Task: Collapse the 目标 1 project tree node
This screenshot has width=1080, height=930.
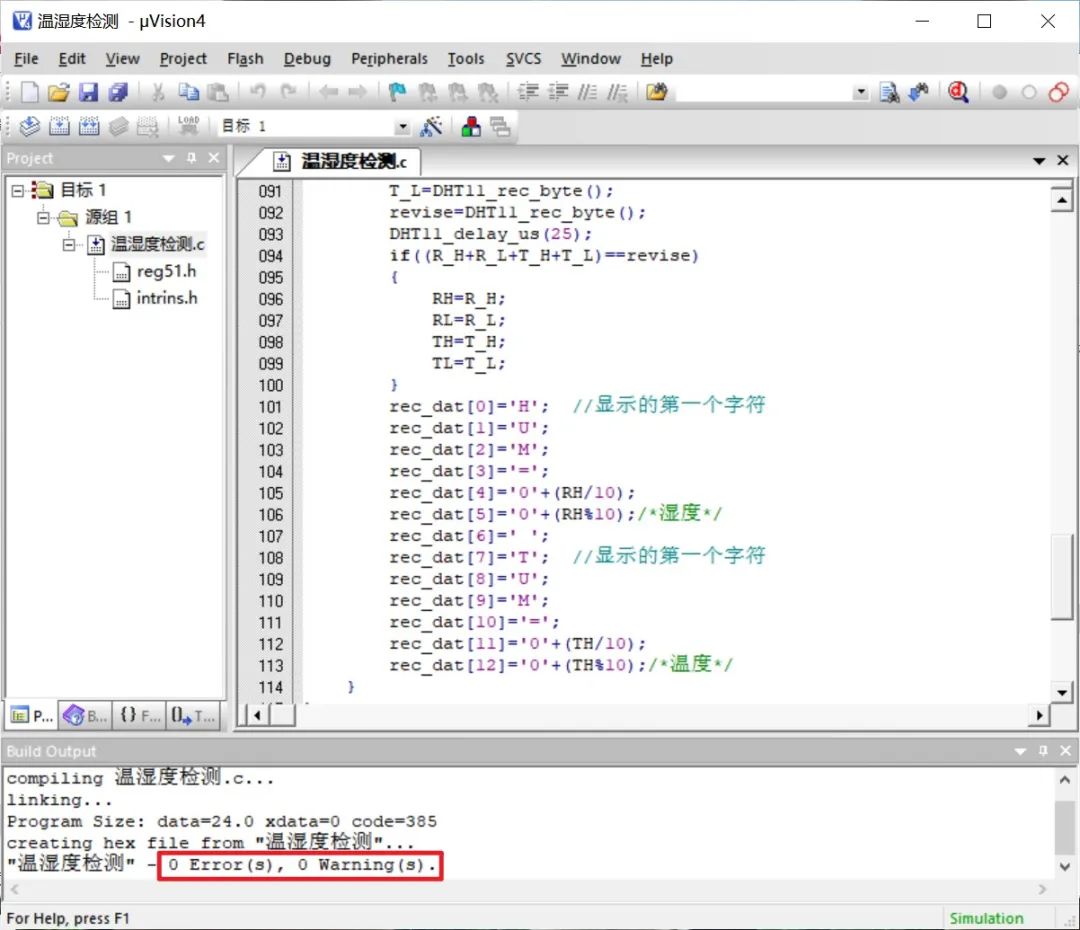Action: point(18,190)
